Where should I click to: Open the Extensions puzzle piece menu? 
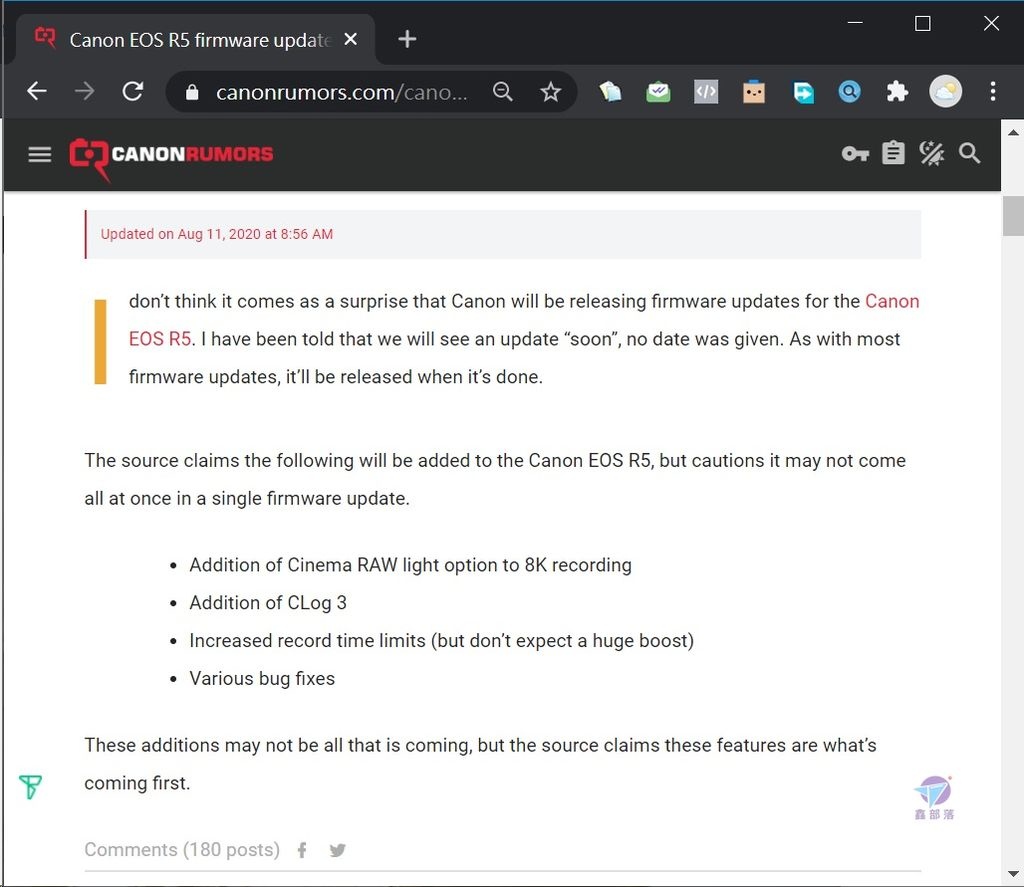coord(897,91)
